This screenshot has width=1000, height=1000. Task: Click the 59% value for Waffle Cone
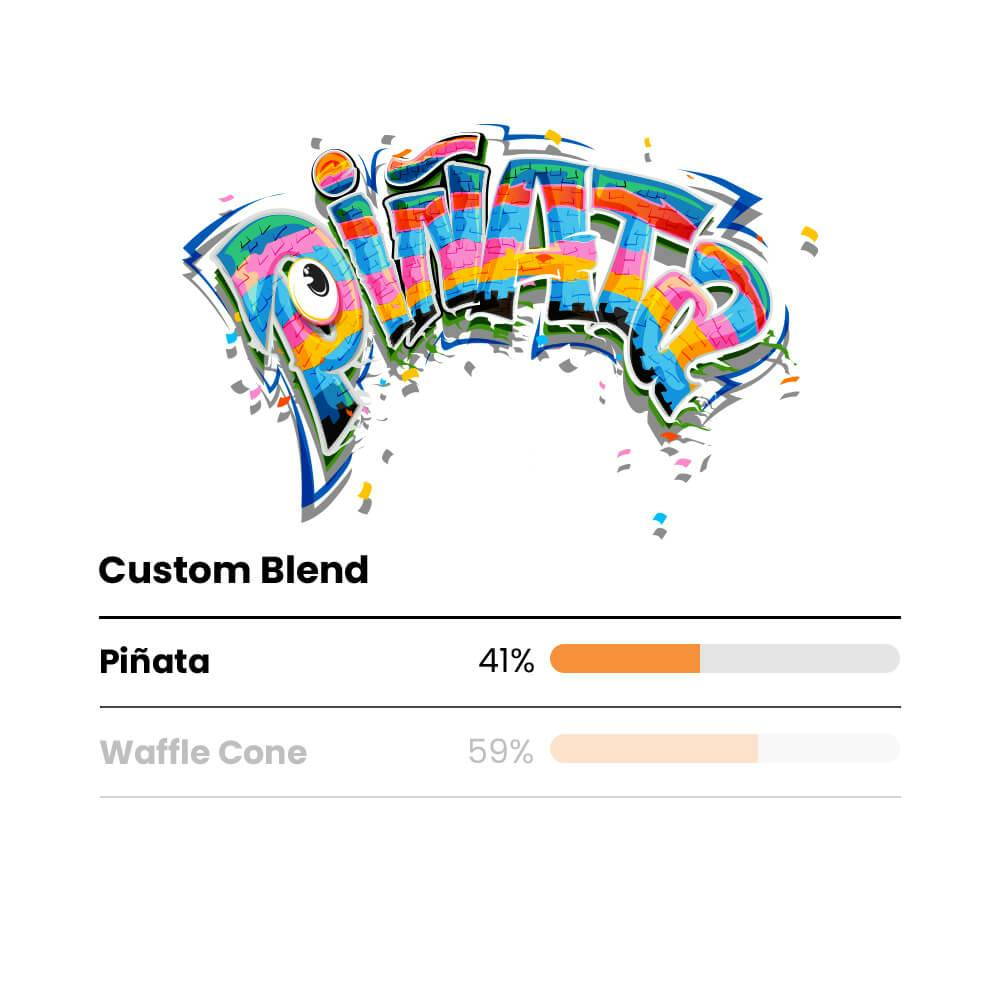pyautogui.click(x=500, y=751)
